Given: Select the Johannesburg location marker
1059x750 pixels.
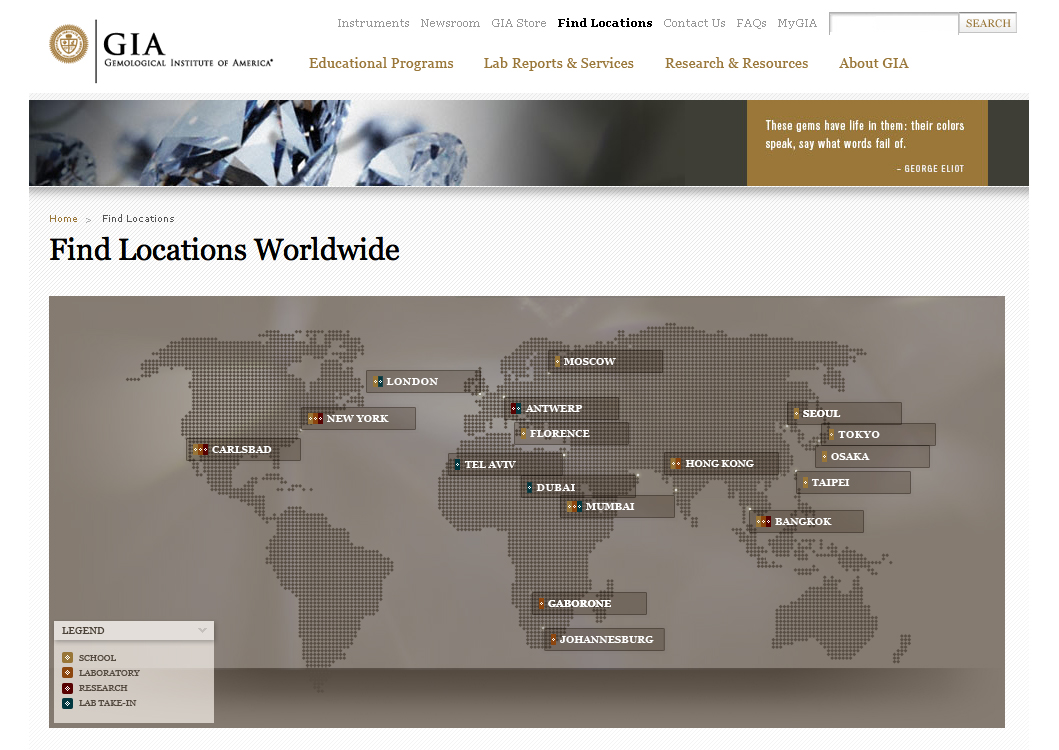Looking at the screenshot, I should (x=604, y=639).
